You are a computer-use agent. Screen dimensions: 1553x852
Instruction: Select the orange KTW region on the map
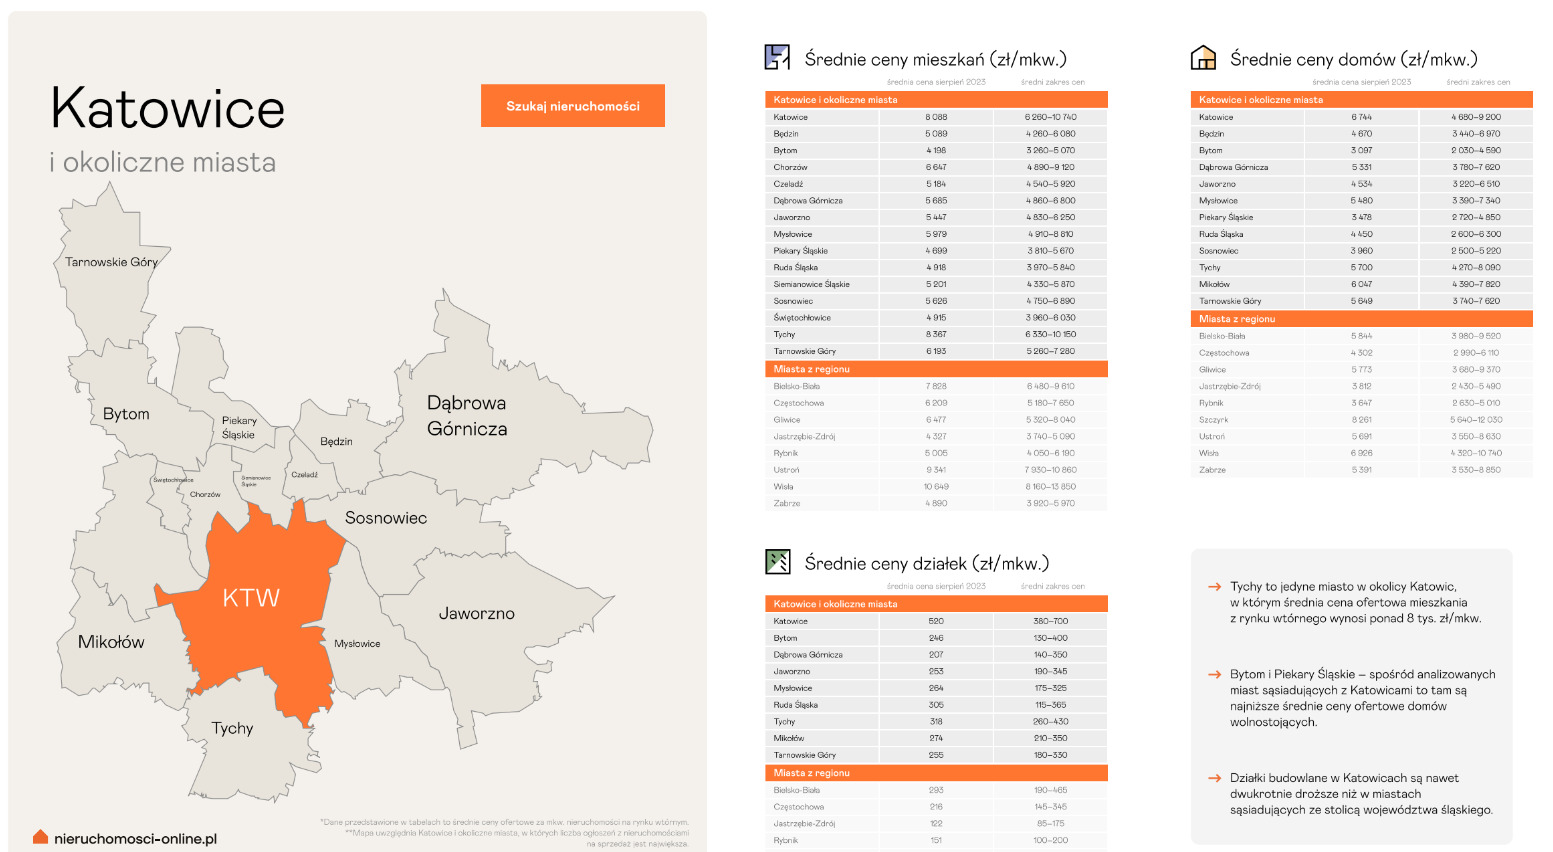pos(252,598)
